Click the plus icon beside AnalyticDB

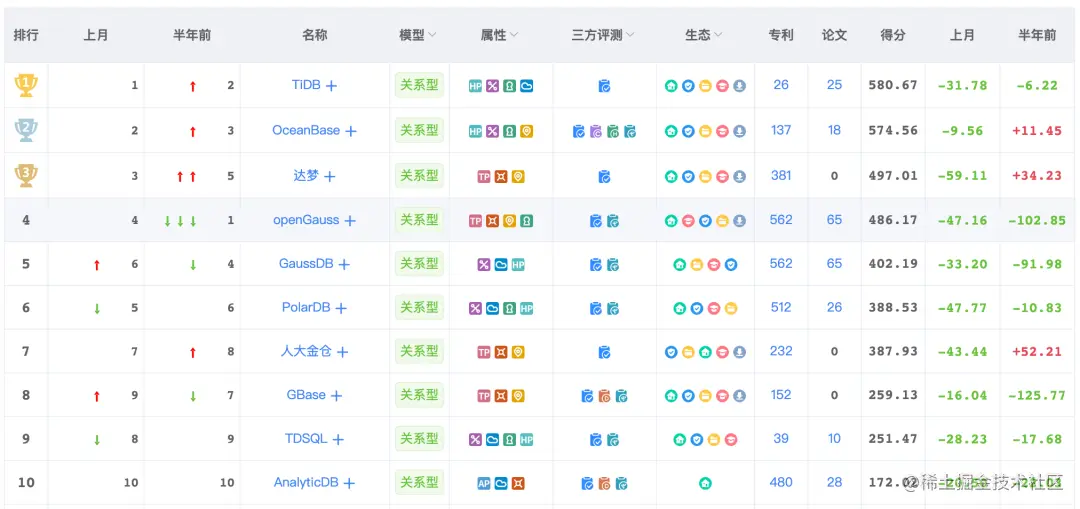(x=349, y=484)
